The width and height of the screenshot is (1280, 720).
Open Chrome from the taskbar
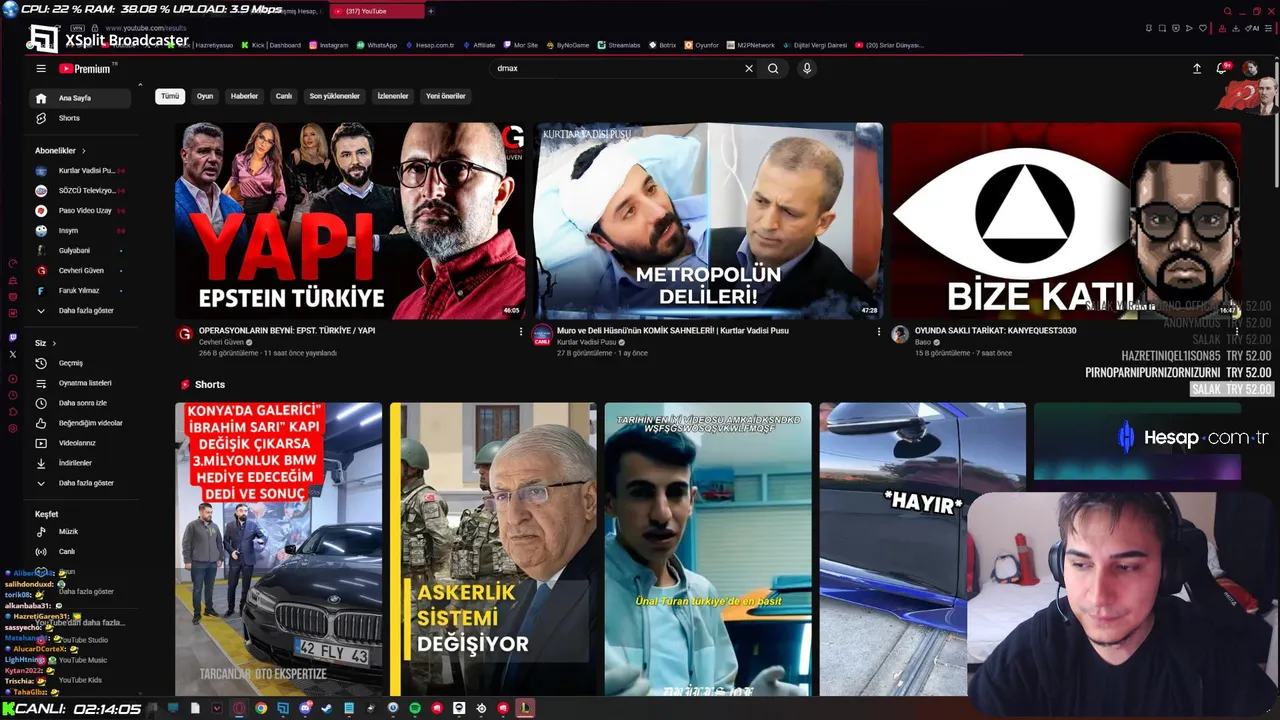pyautogui.click(x=261, y=709)
